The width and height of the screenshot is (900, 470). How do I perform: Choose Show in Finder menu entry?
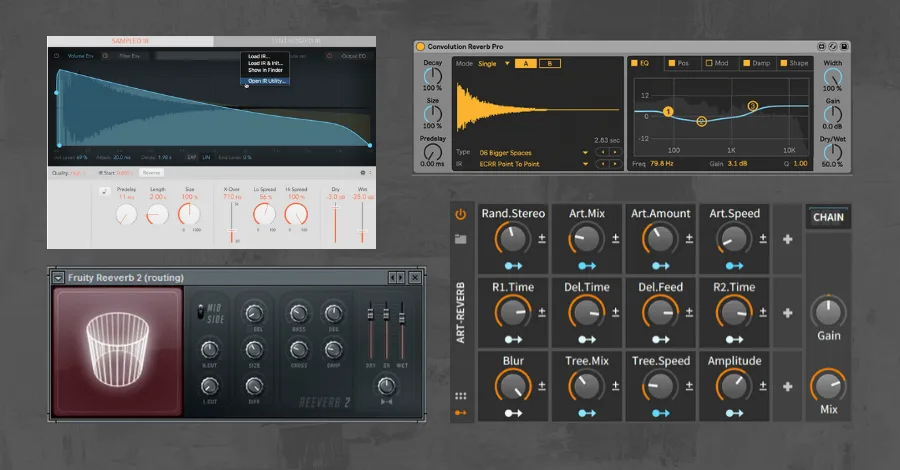click(265, 70)
